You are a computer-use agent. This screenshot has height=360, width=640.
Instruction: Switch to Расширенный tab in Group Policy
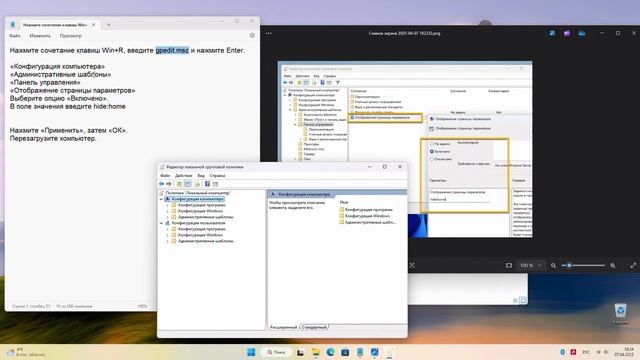pos(283,327)
